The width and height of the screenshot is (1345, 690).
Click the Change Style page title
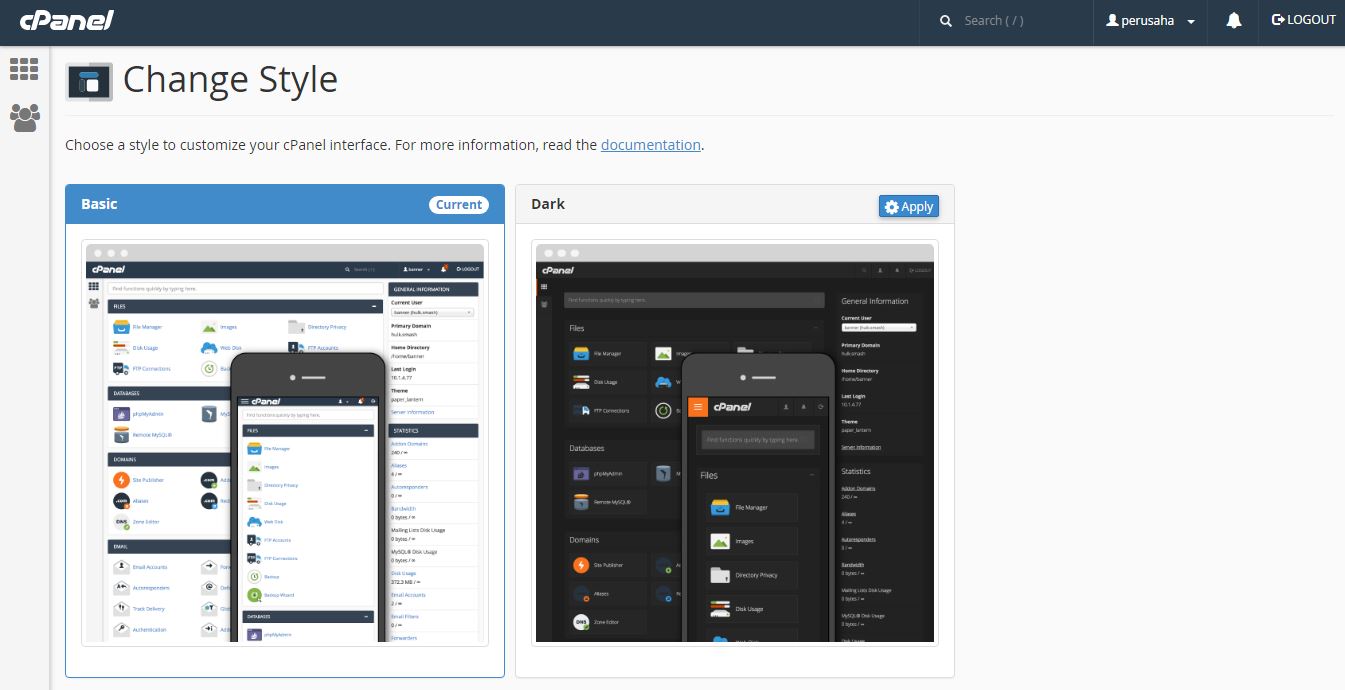[230, 79]
